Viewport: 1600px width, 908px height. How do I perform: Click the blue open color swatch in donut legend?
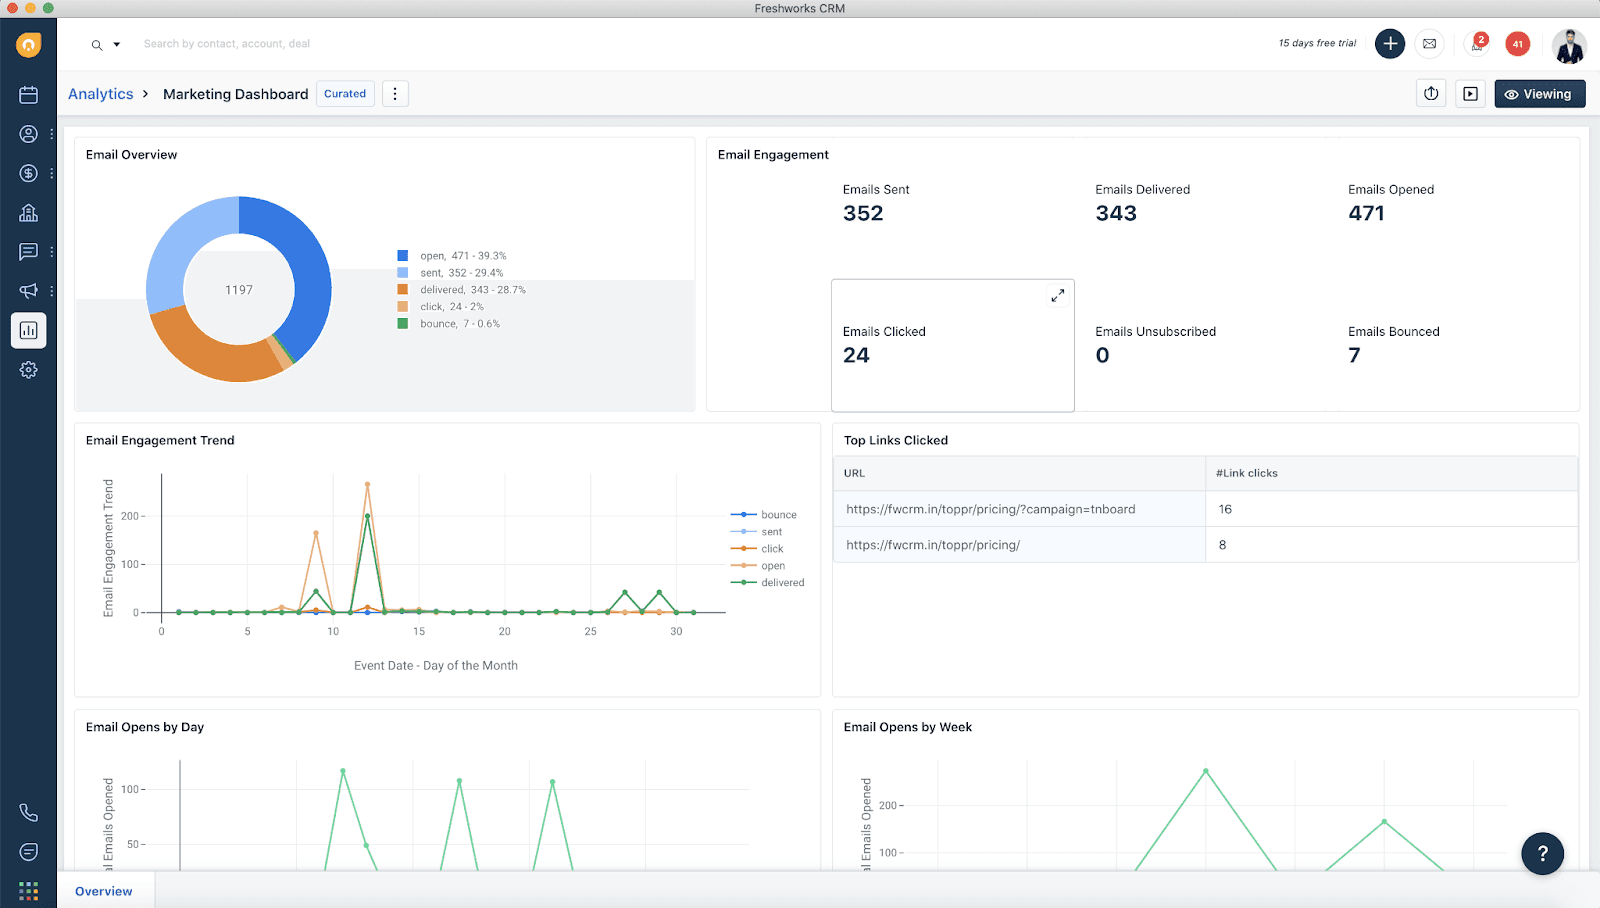pyautogui.click(x=402, y=255)
